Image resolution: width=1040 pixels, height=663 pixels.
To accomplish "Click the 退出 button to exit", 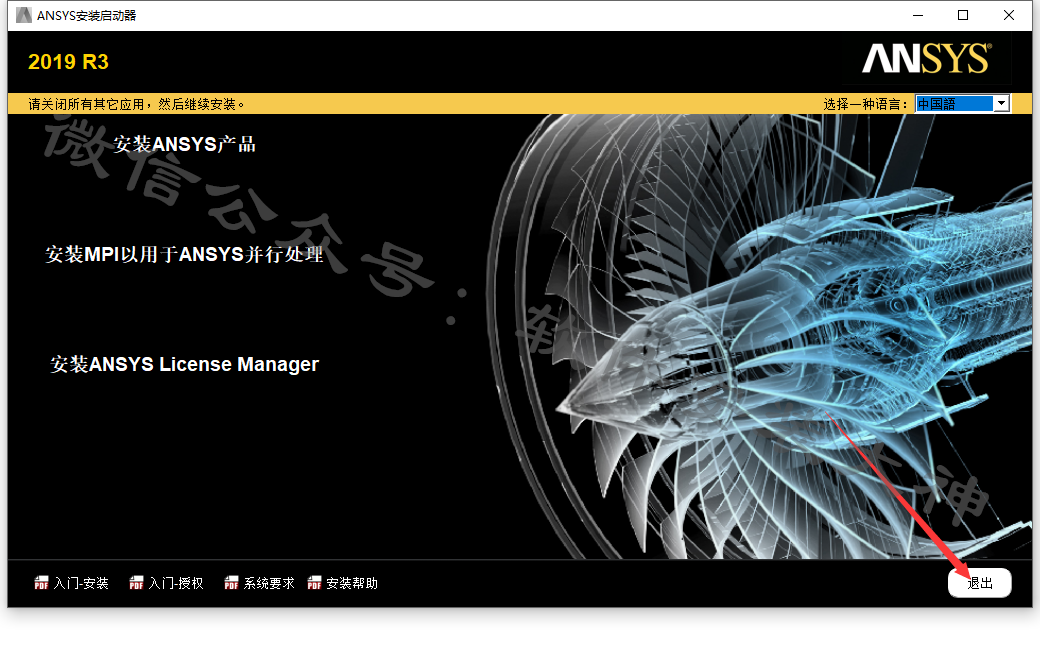I will [980, 583].
